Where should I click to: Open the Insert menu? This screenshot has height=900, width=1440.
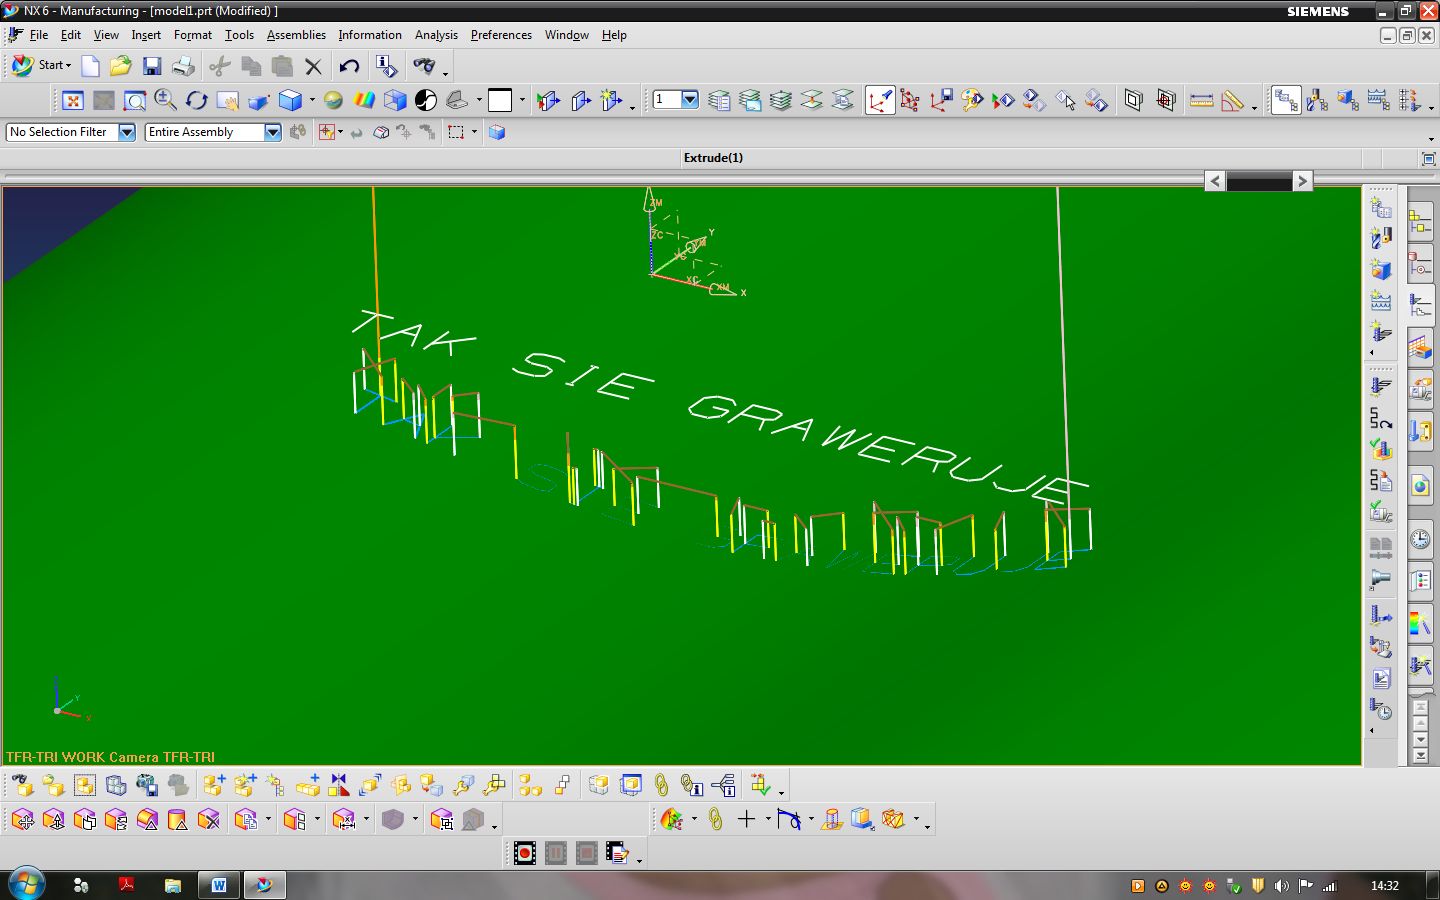click(x=146, y=35)
